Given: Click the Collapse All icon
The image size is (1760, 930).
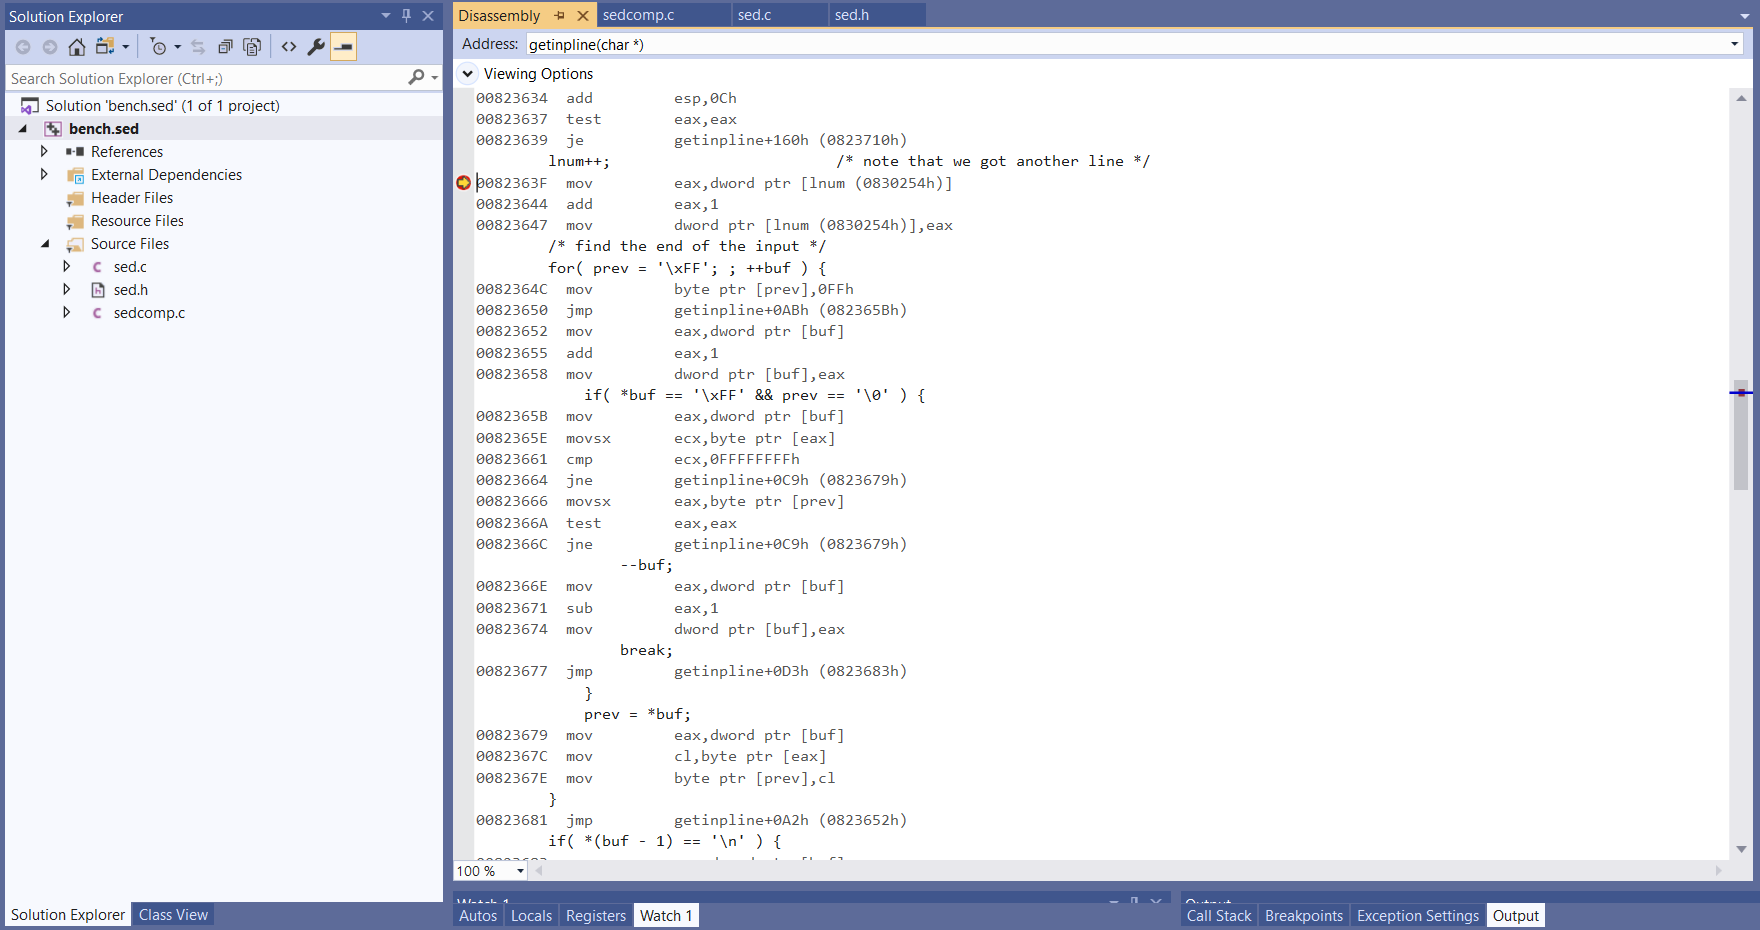Looking at the screenshot, I should 226,46.
